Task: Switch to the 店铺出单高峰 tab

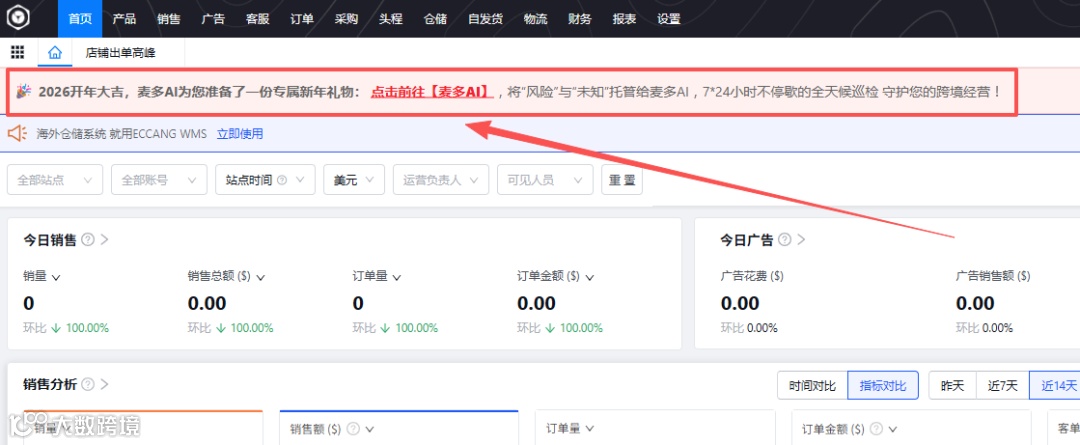Action: tap(119, 52)
